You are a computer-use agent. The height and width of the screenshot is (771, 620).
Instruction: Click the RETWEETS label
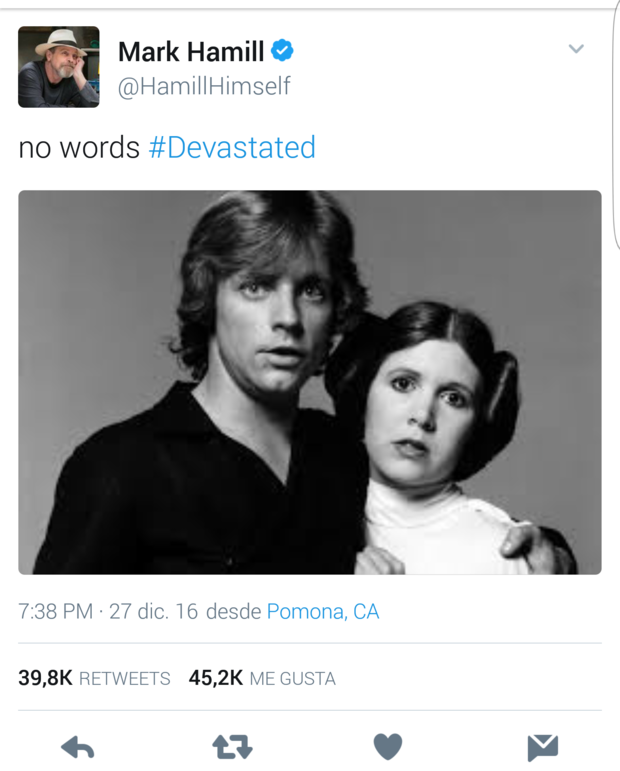pos(124,678)
